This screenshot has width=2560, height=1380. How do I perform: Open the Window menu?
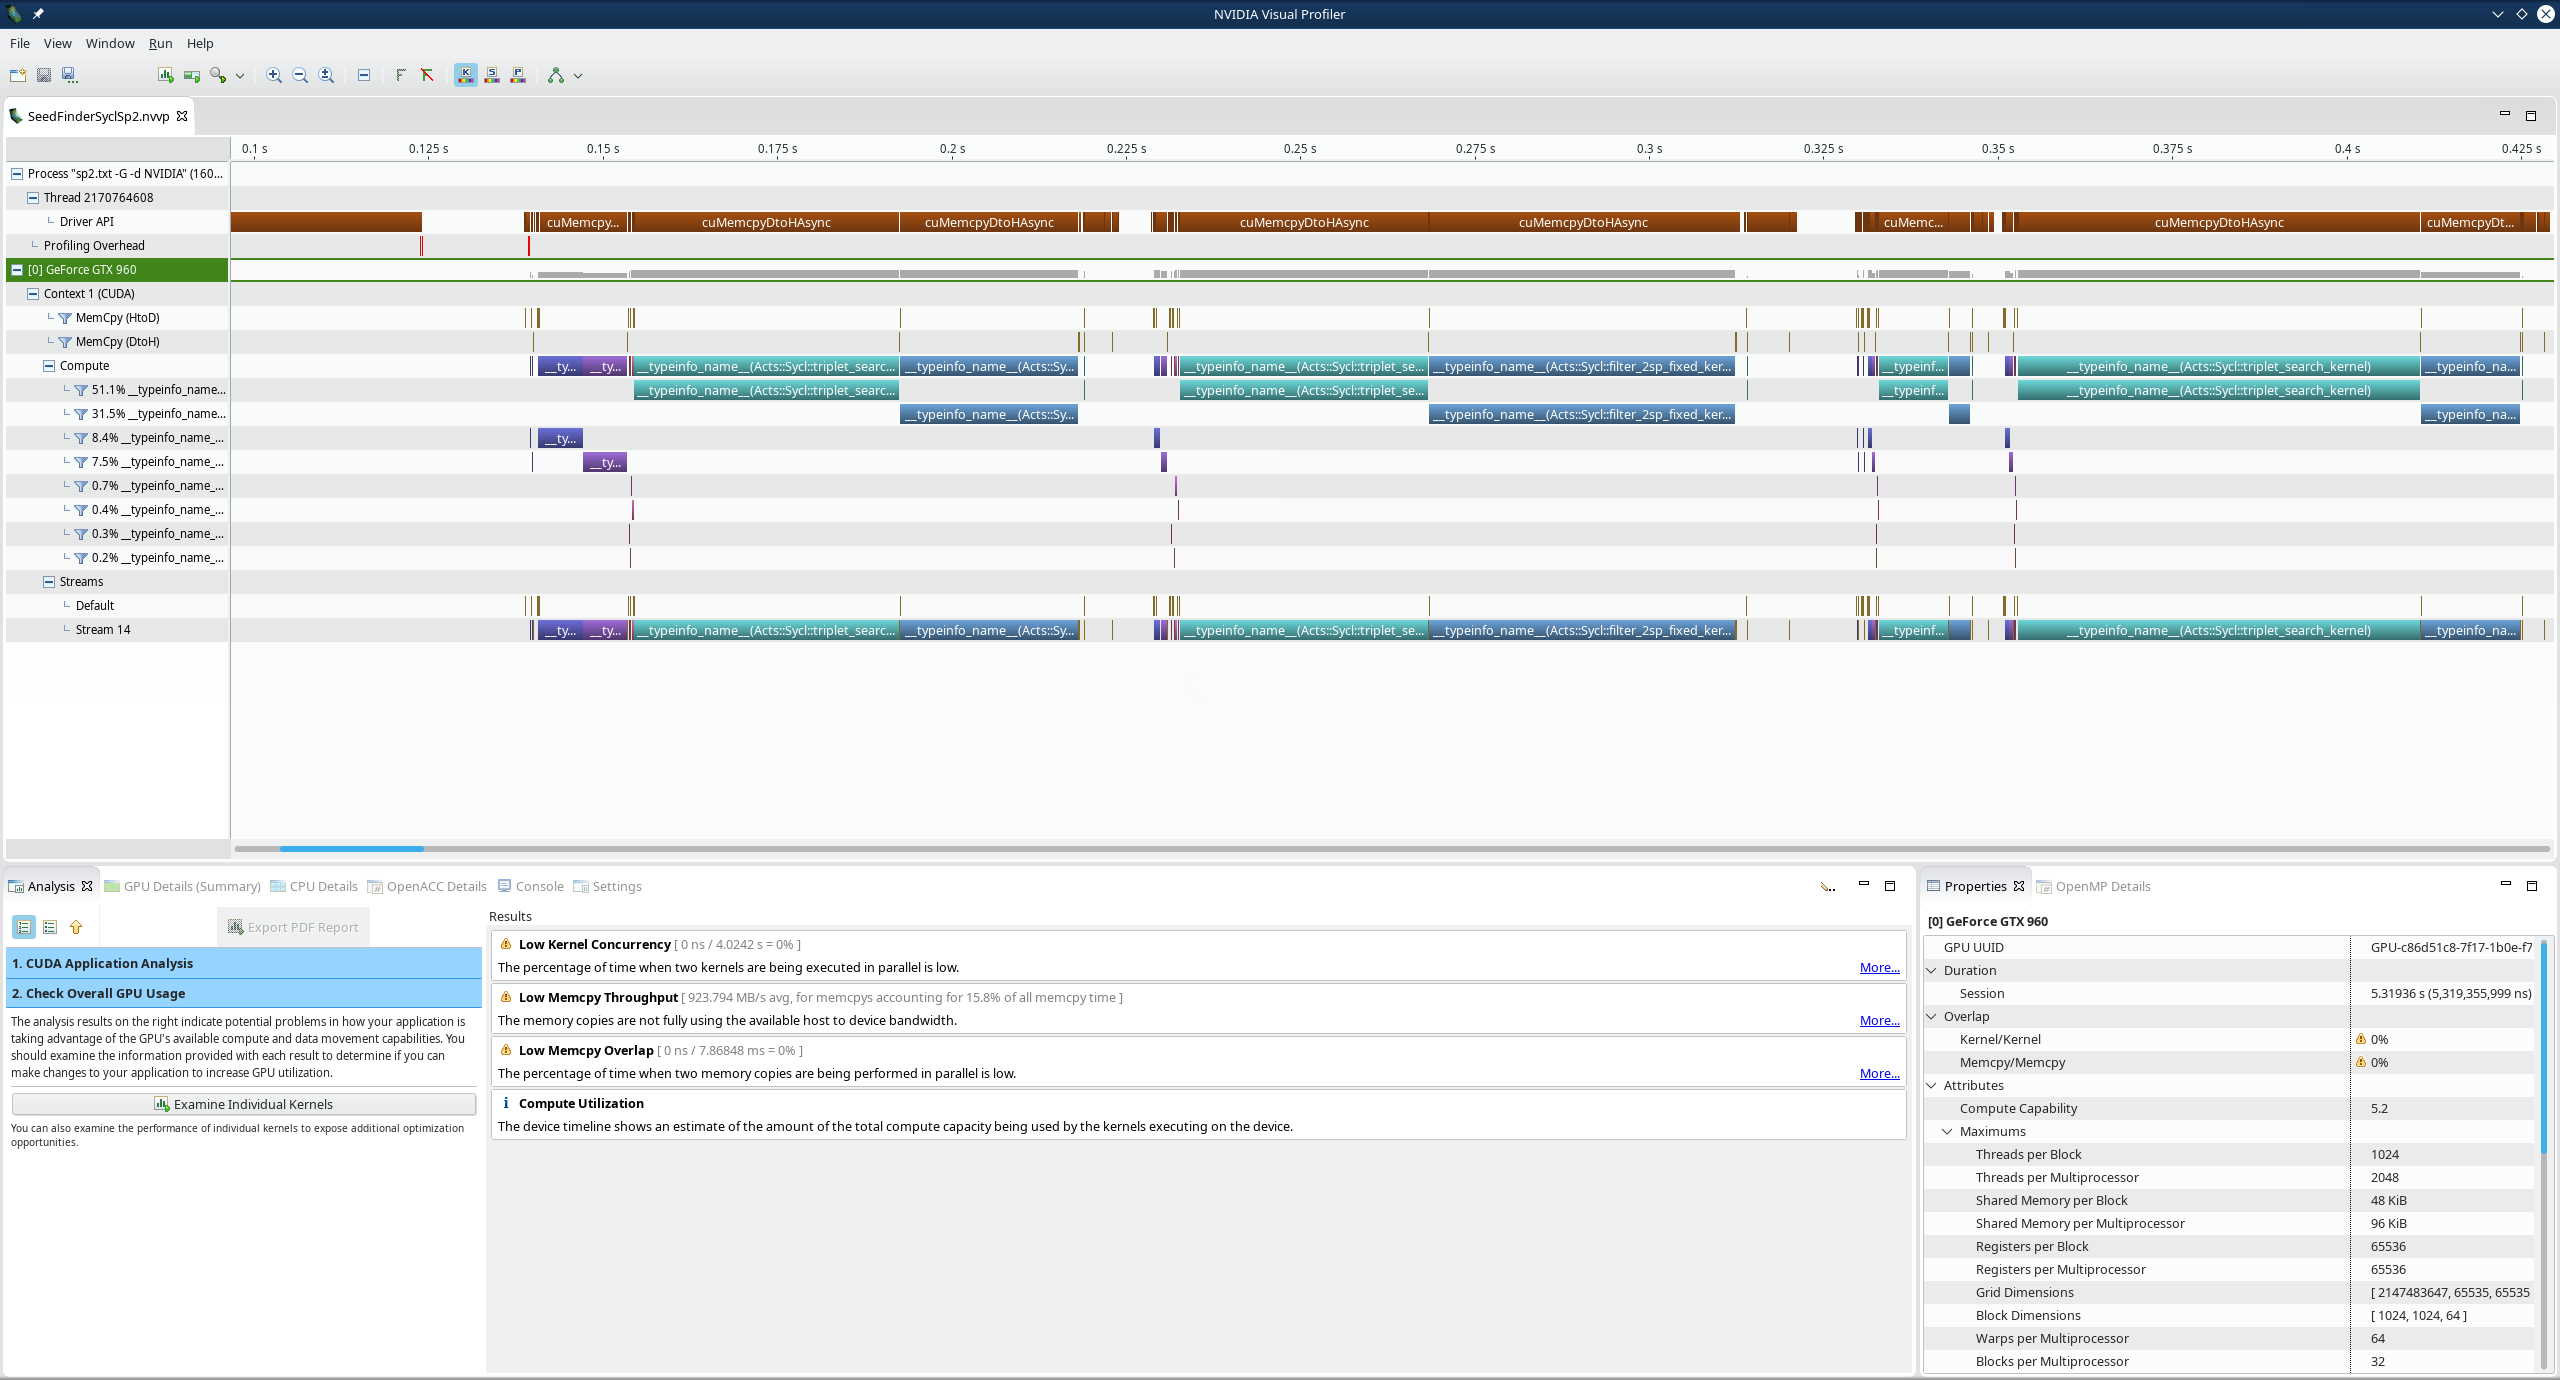tap(110, 43)
